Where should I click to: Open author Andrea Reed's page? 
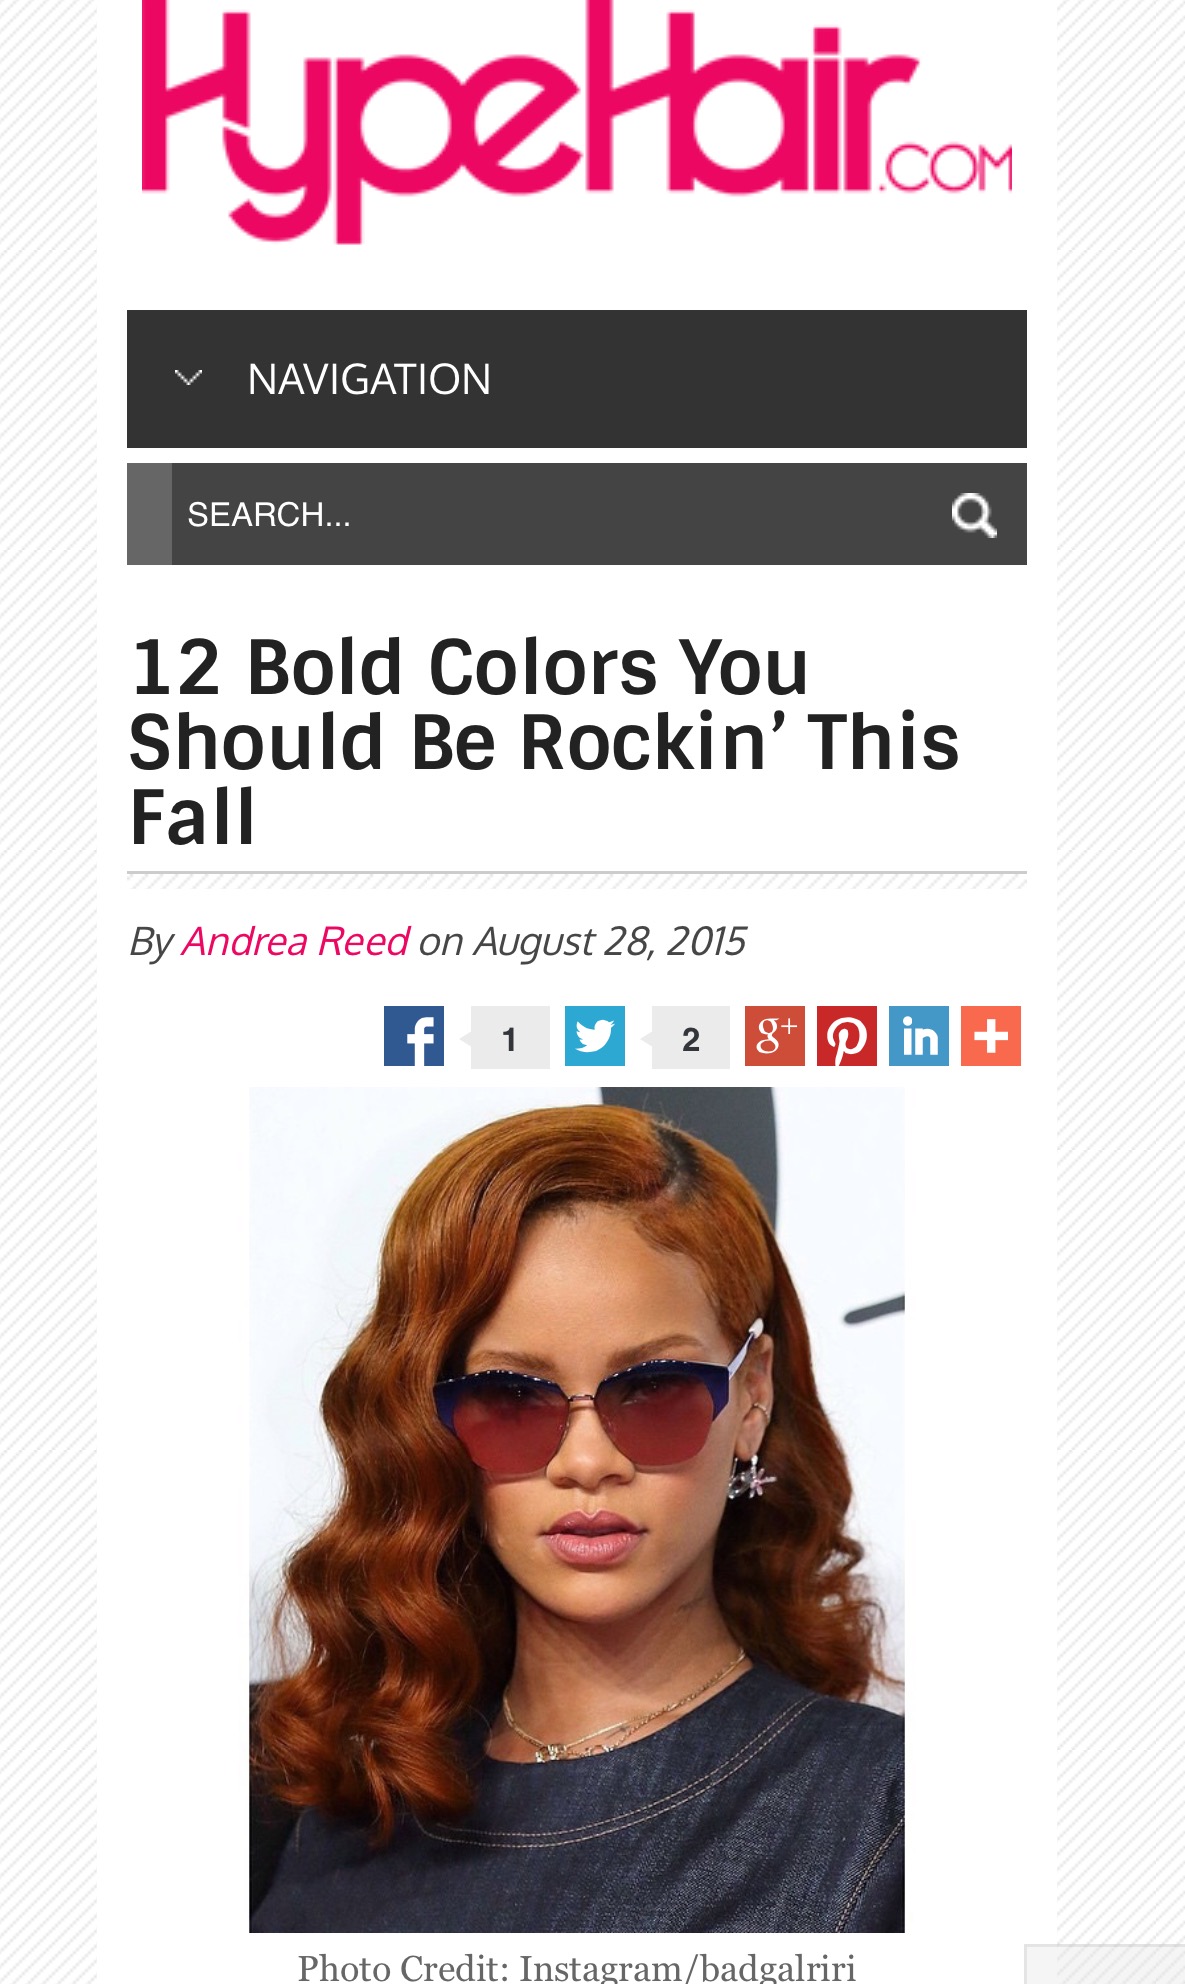pyautogui.click(x=295, y=941)
